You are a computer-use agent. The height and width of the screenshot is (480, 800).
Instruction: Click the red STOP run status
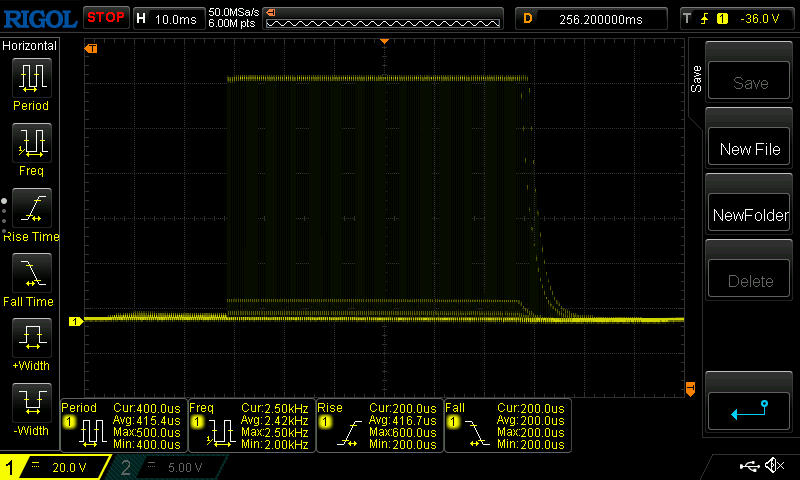click(x=105, y=17)
